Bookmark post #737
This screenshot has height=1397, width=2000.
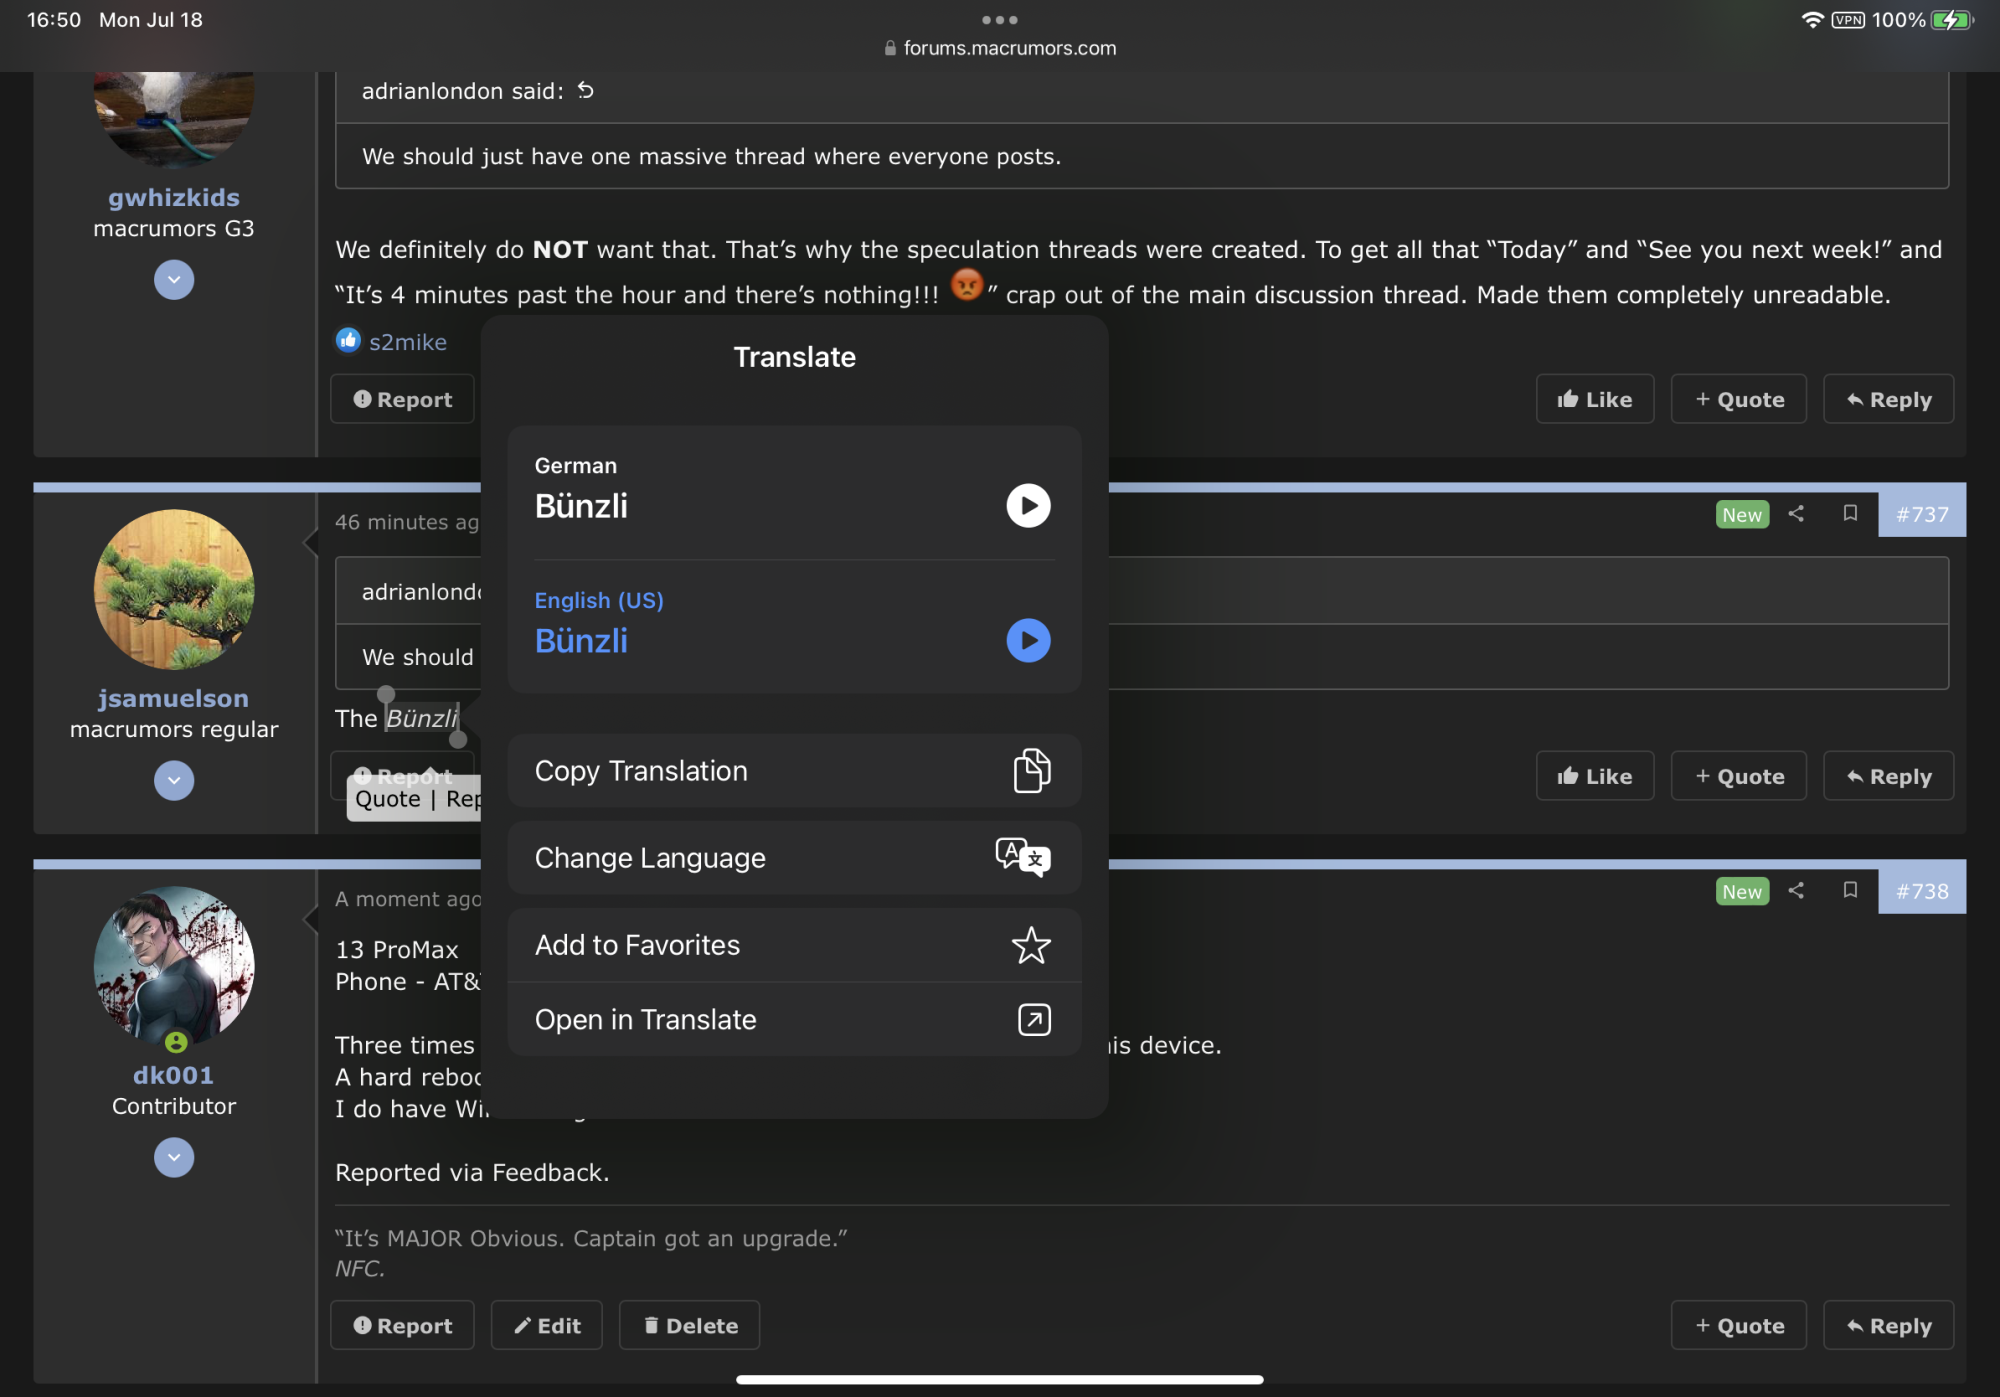pyautogui.click(x=1850, y=513)
